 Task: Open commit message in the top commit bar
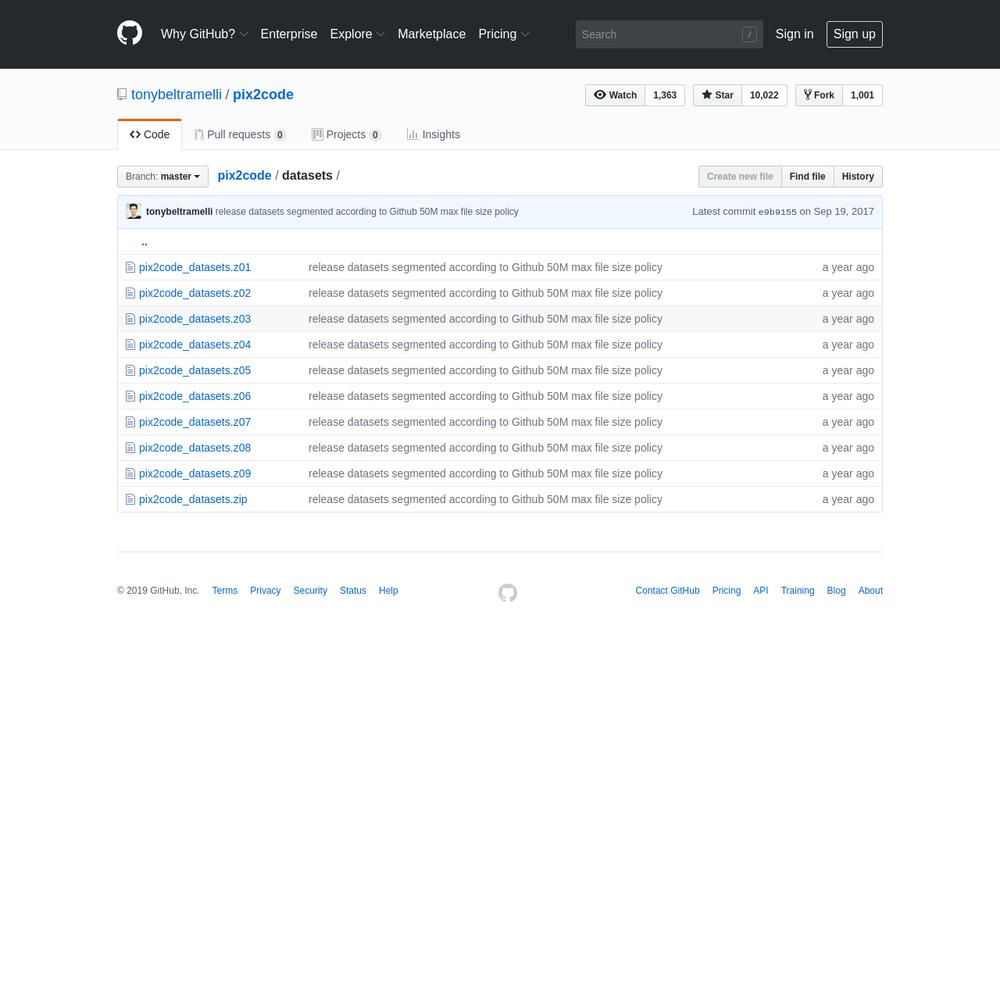click(367, 212)
